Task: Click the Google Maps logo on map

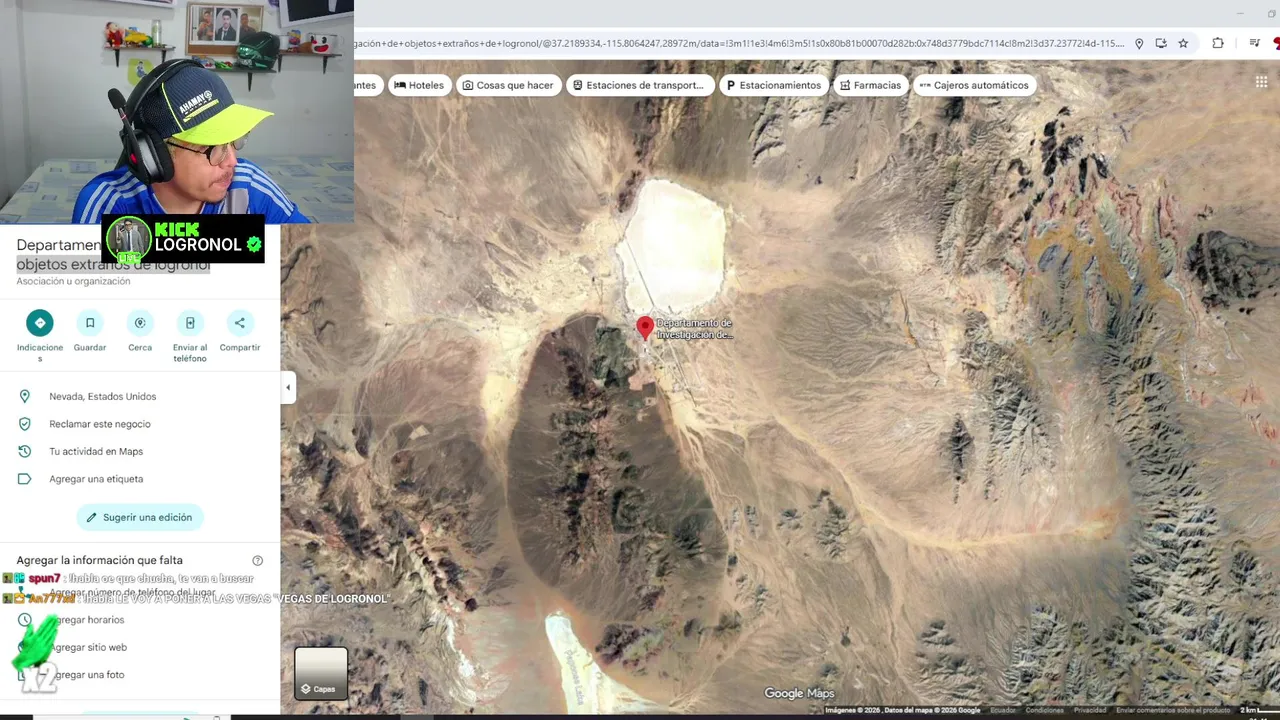Action: pyautogui.click(x=799, y=693)
